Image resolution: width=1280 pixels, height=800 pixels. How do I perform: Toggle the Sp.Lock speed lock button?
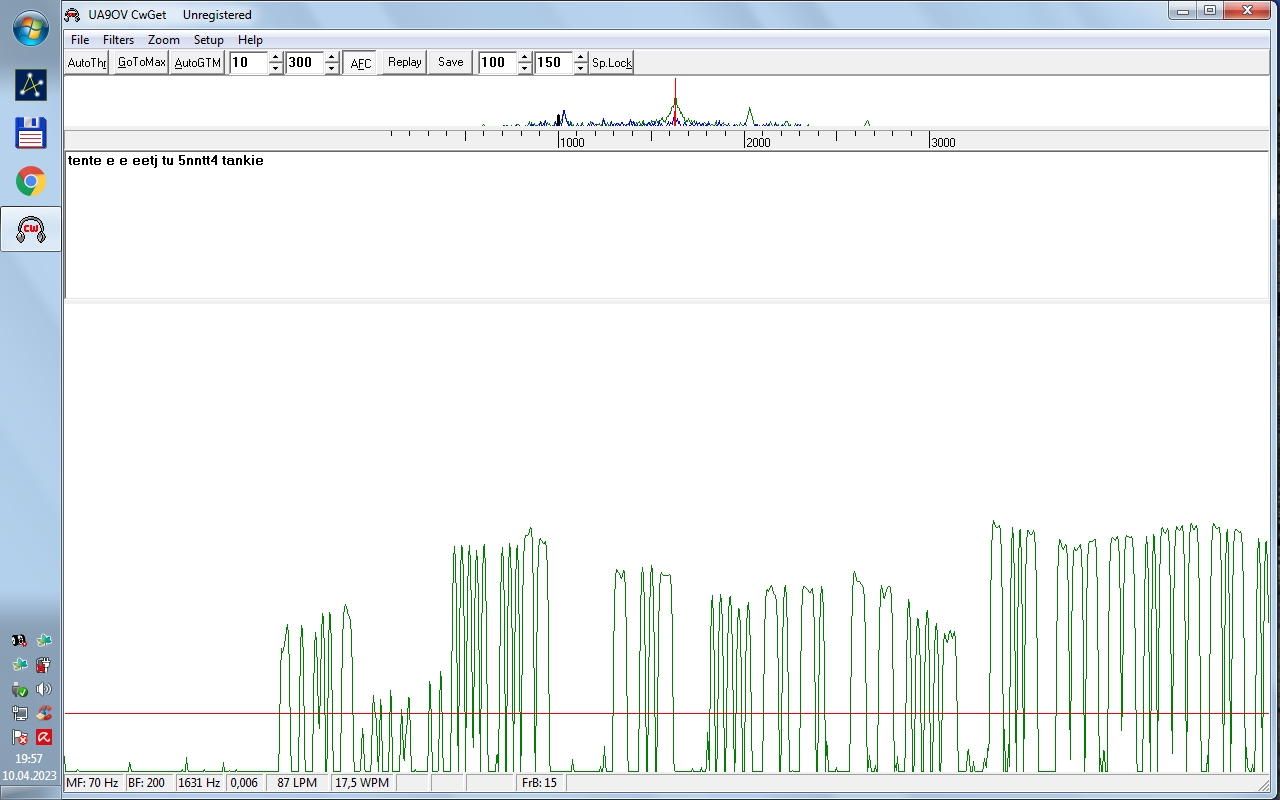[611, 63]
